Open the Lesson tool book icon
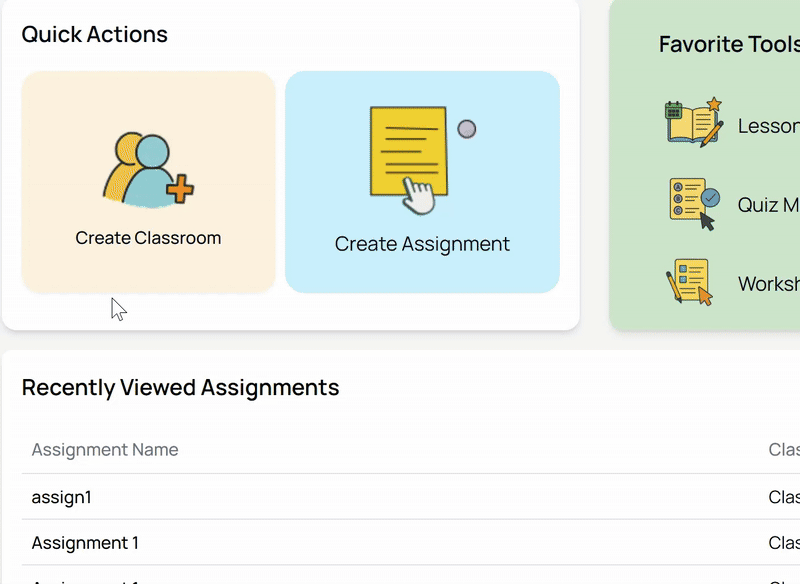 pyautogui.click(x=694, y=123)
